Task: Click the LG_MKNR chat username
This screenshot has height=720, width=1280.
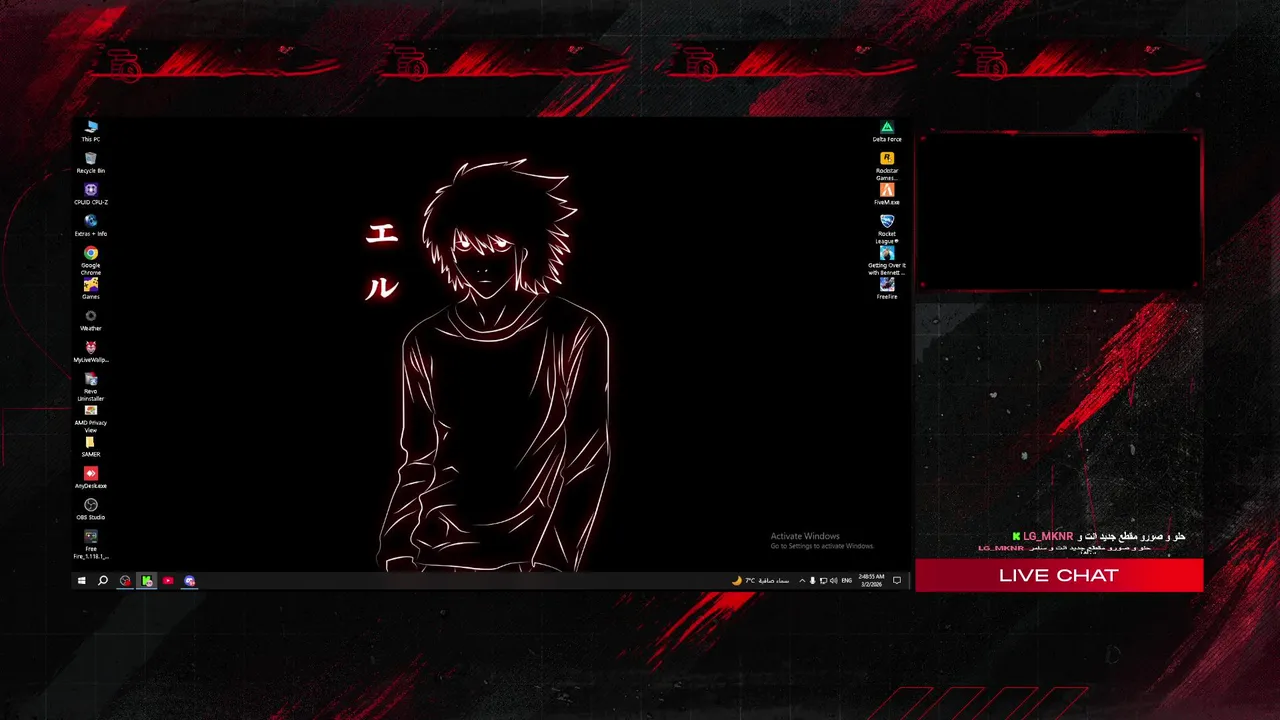Action: click(x=1047, y=537)
